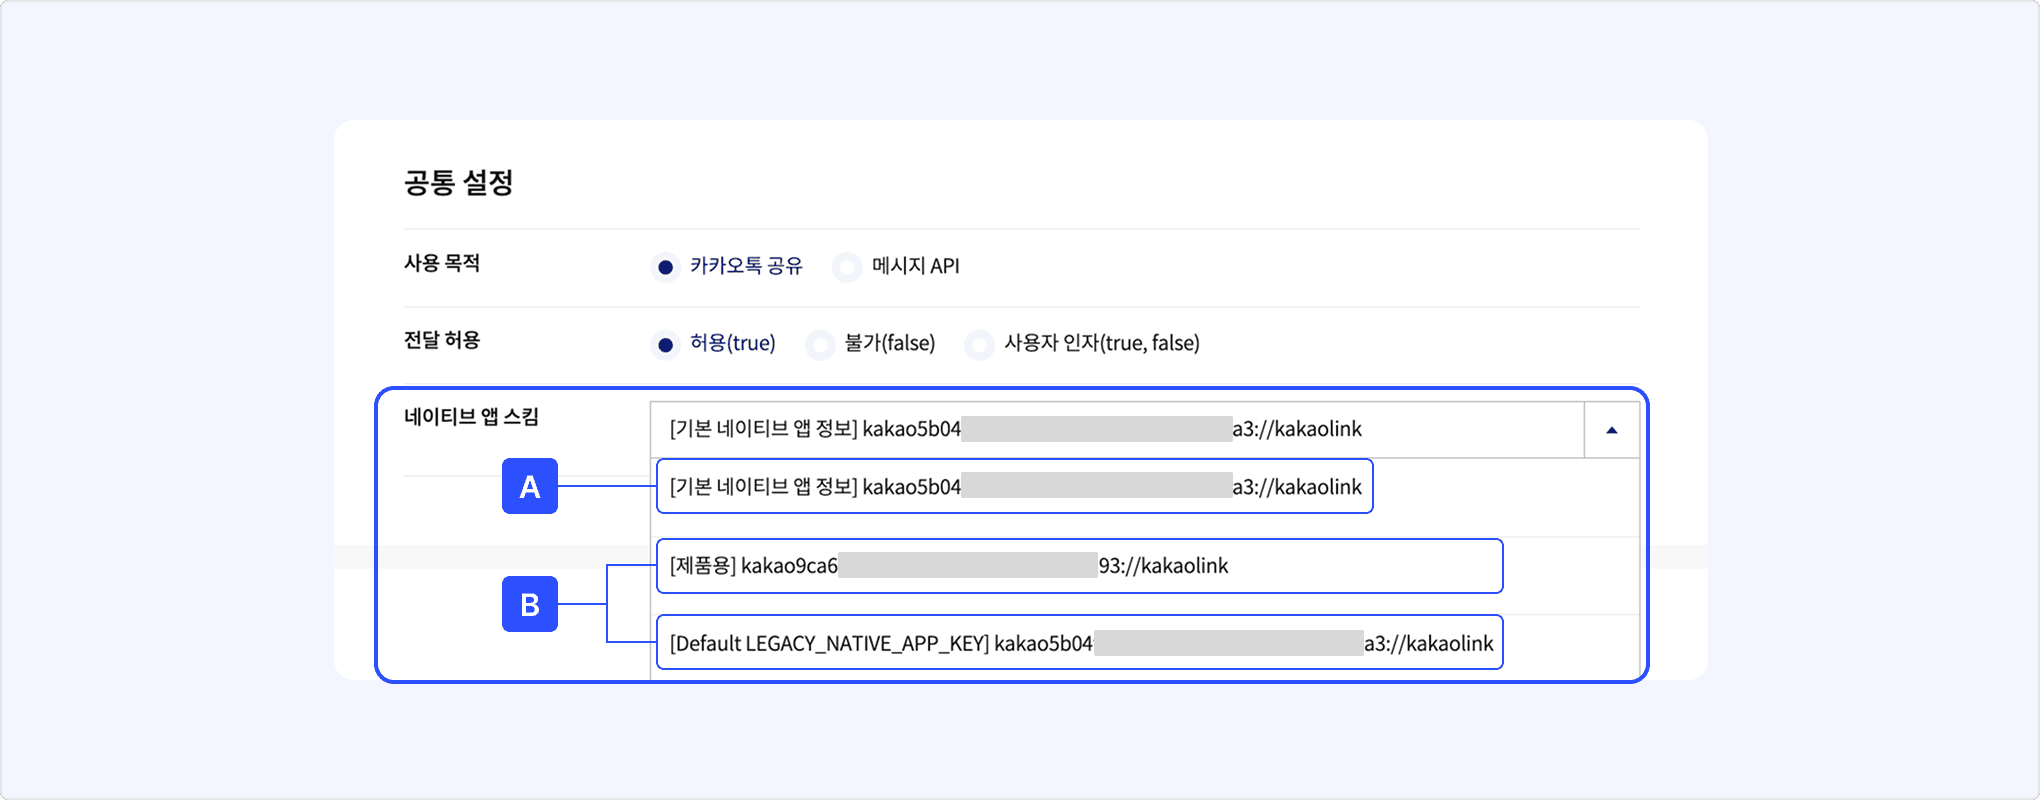Collapse the dropdown using the up arrow icon
Viewport: 2040px width, 800px height.
coord(1611,430)
